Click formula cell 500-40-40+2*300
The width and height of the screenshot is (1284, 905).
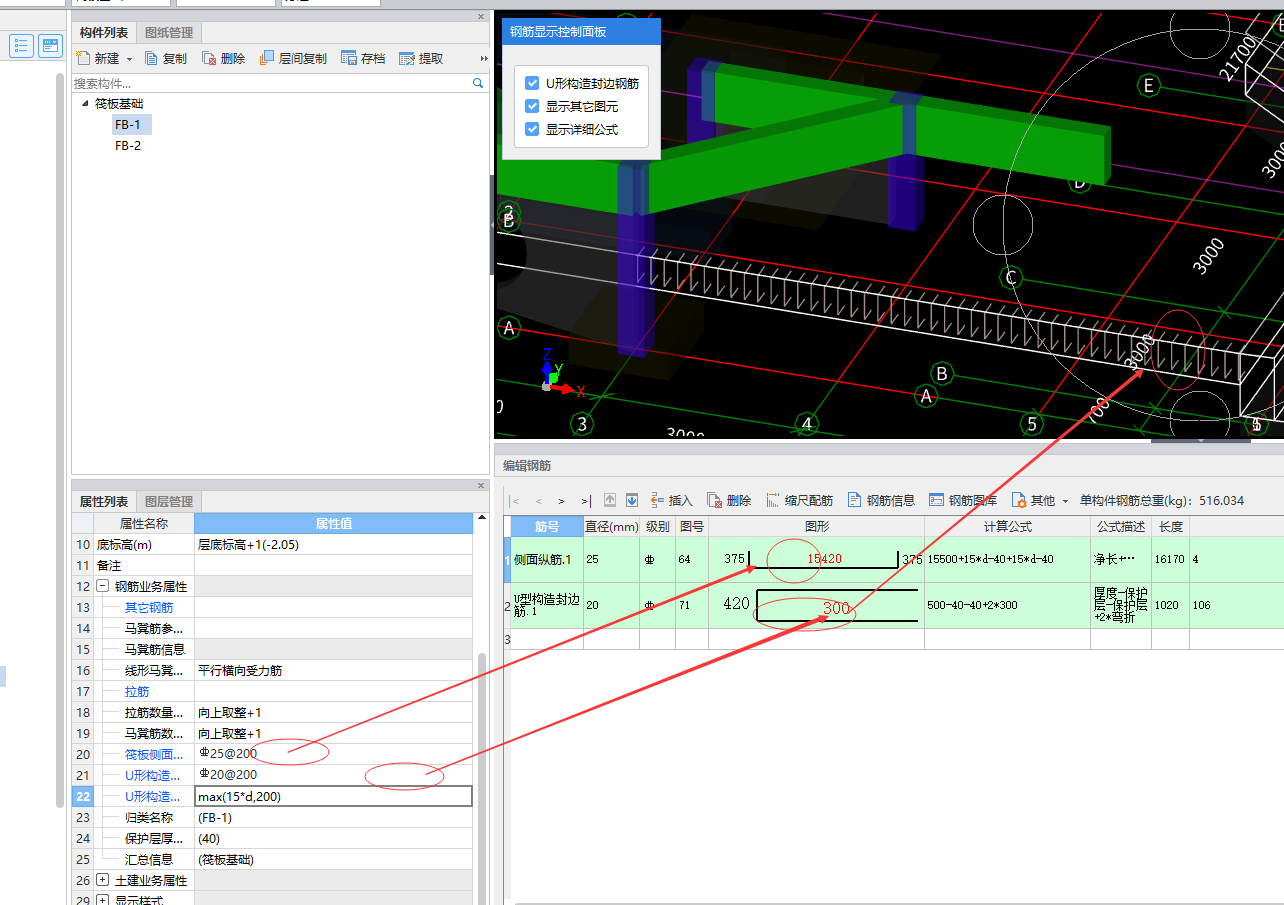pyautogui.click(x=1007, y=606)
